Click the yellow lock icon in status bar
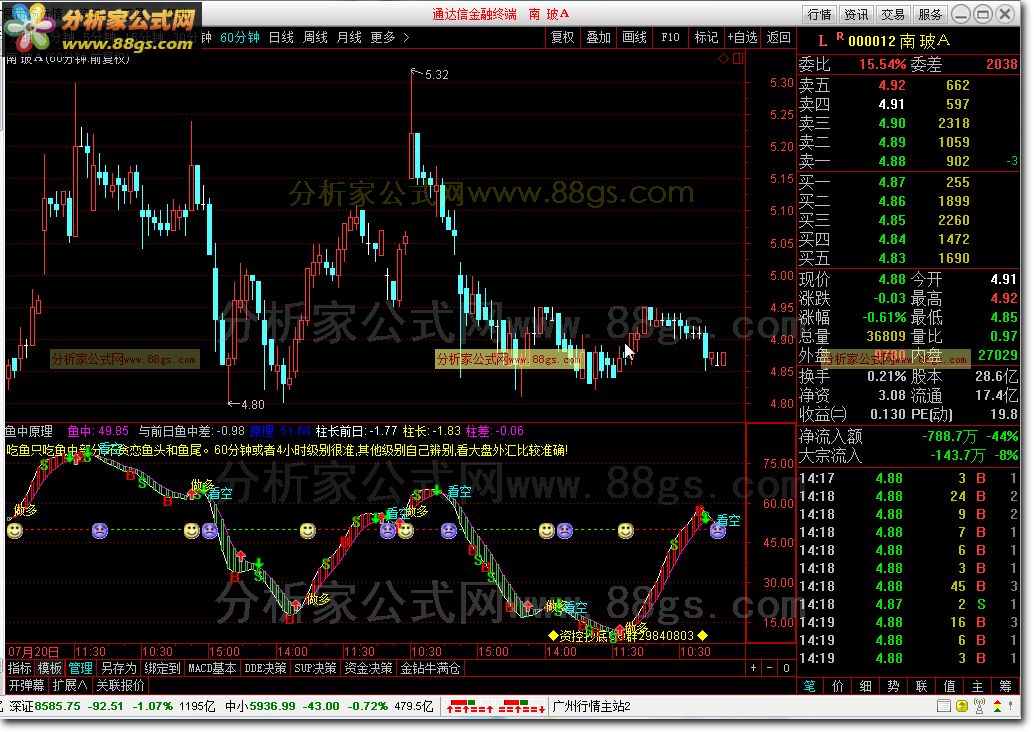Viewport: 1034px width, 732px height. 961,706
